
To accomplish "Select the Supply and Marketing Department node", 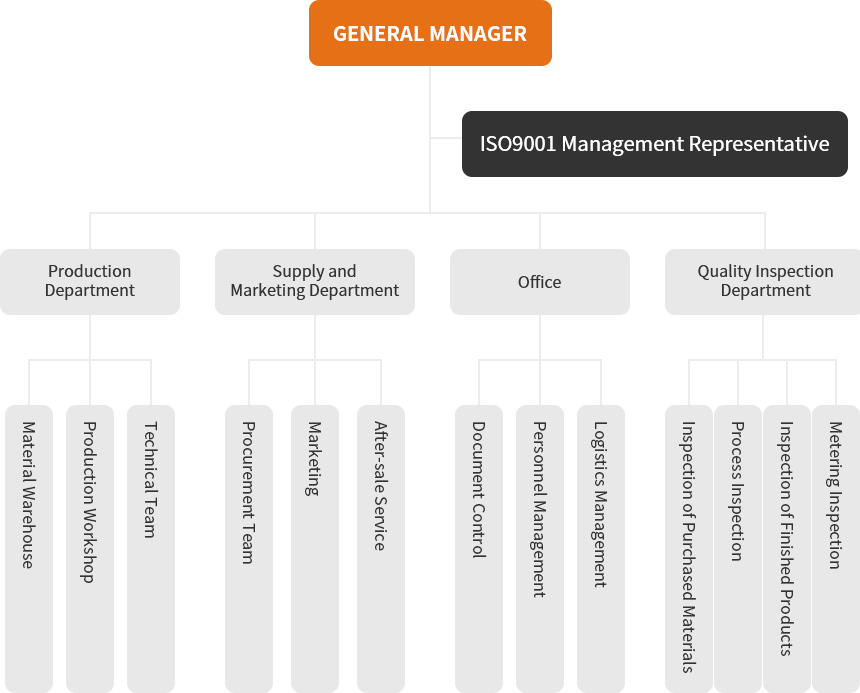I will tap(315, 282).
